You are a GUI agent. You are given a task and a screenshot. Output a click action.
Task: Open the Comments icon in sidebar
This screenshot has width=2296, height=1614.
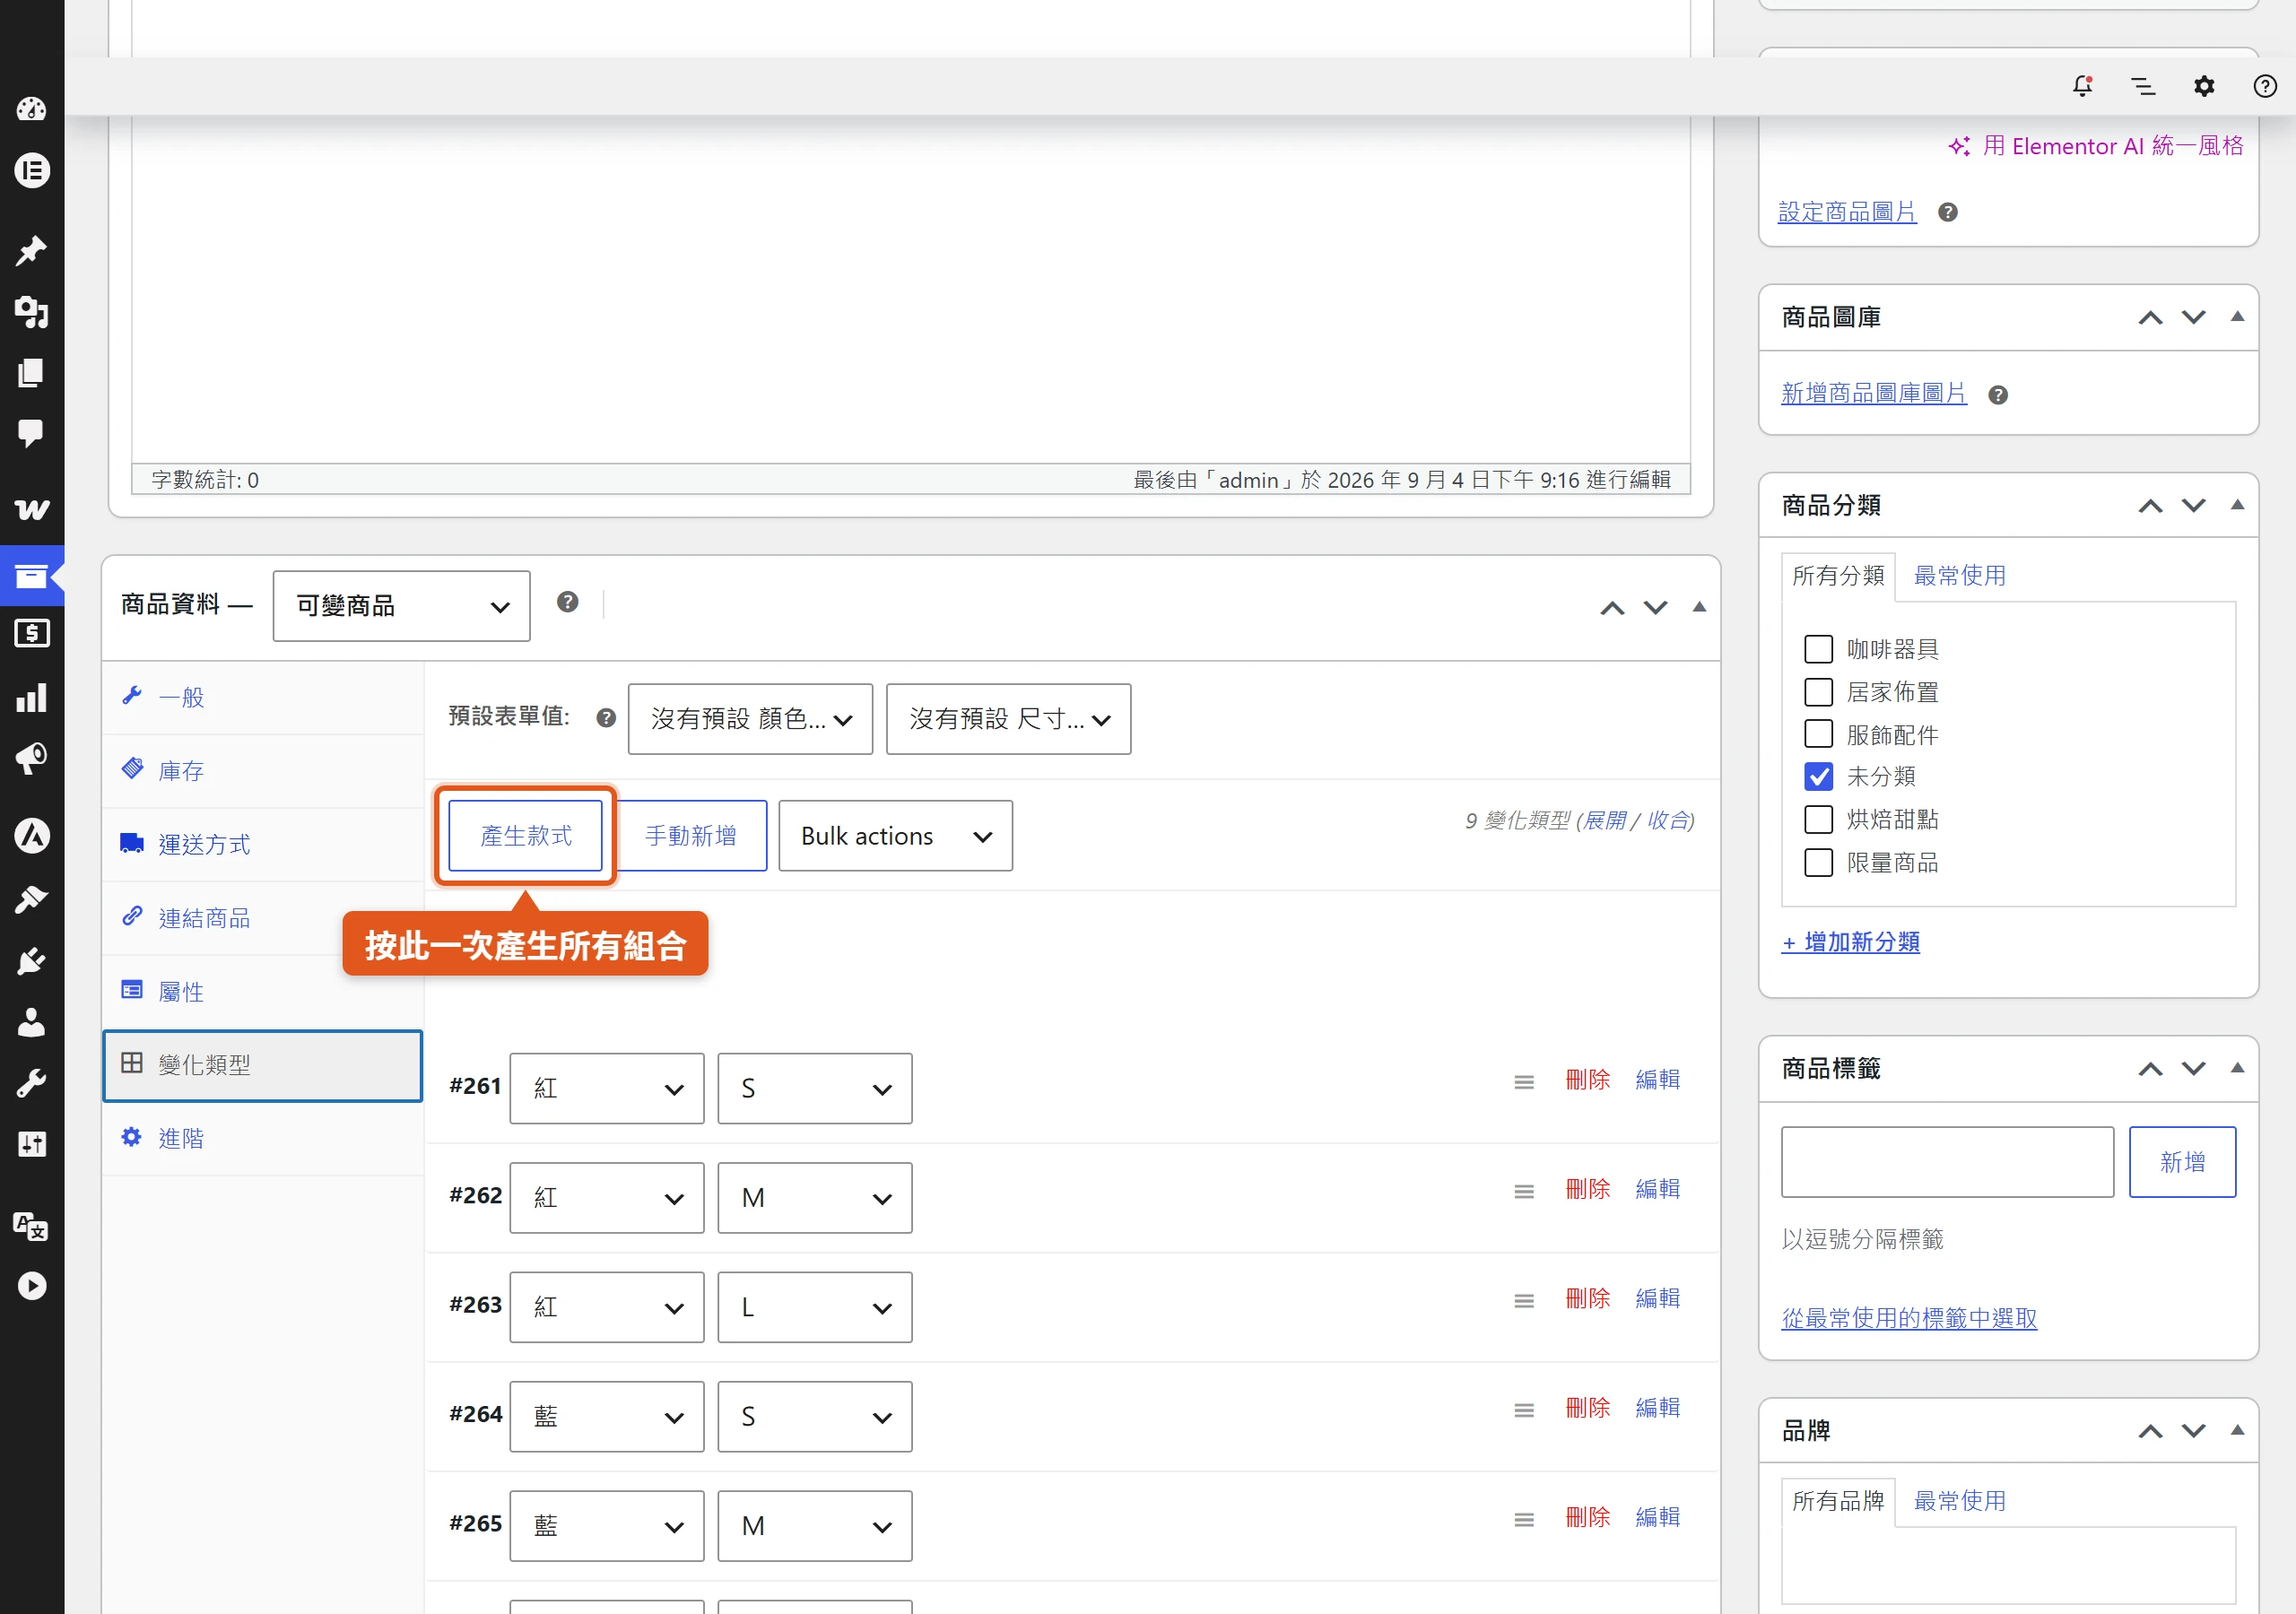(31, 433)
